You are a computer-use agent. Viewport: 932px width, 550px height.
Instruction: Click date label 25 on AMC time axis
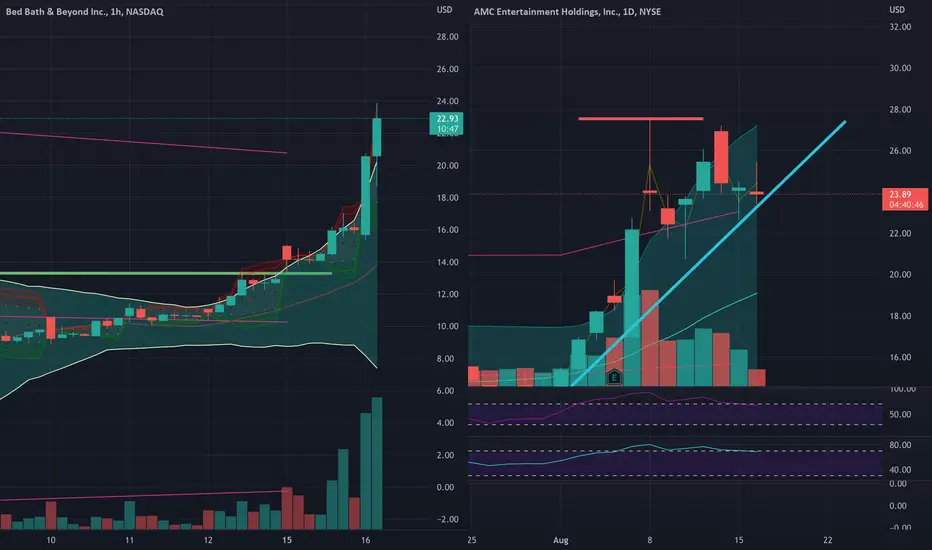471,540
